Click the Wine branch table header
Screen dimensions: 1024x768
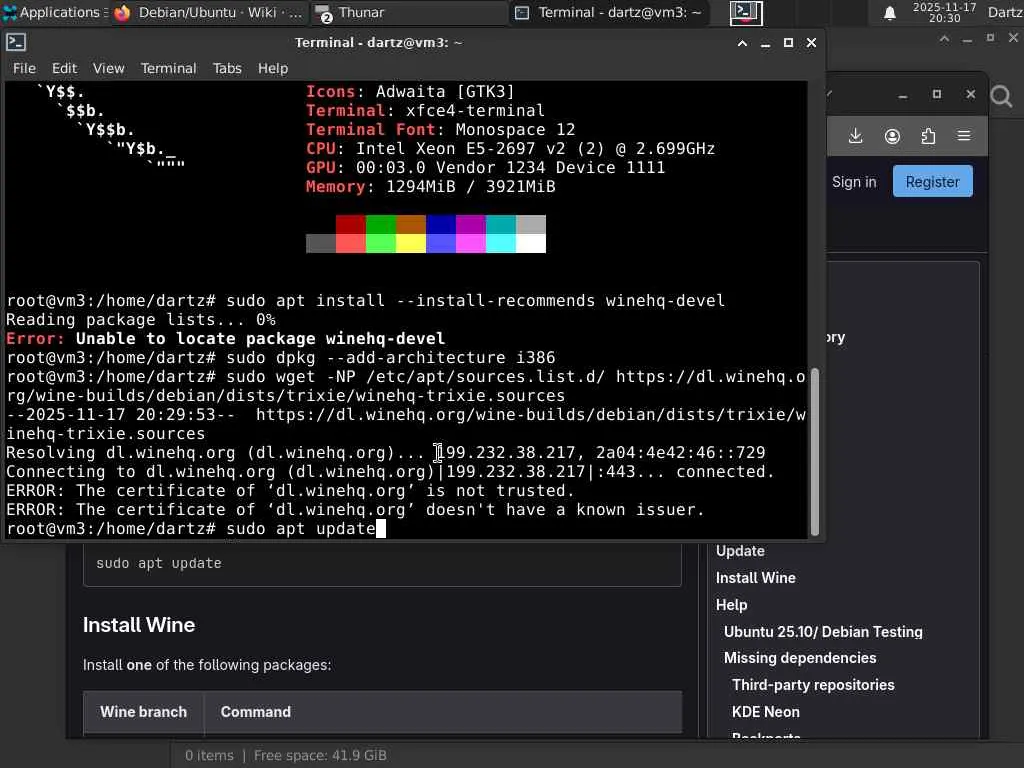click(x=144, y=712)
